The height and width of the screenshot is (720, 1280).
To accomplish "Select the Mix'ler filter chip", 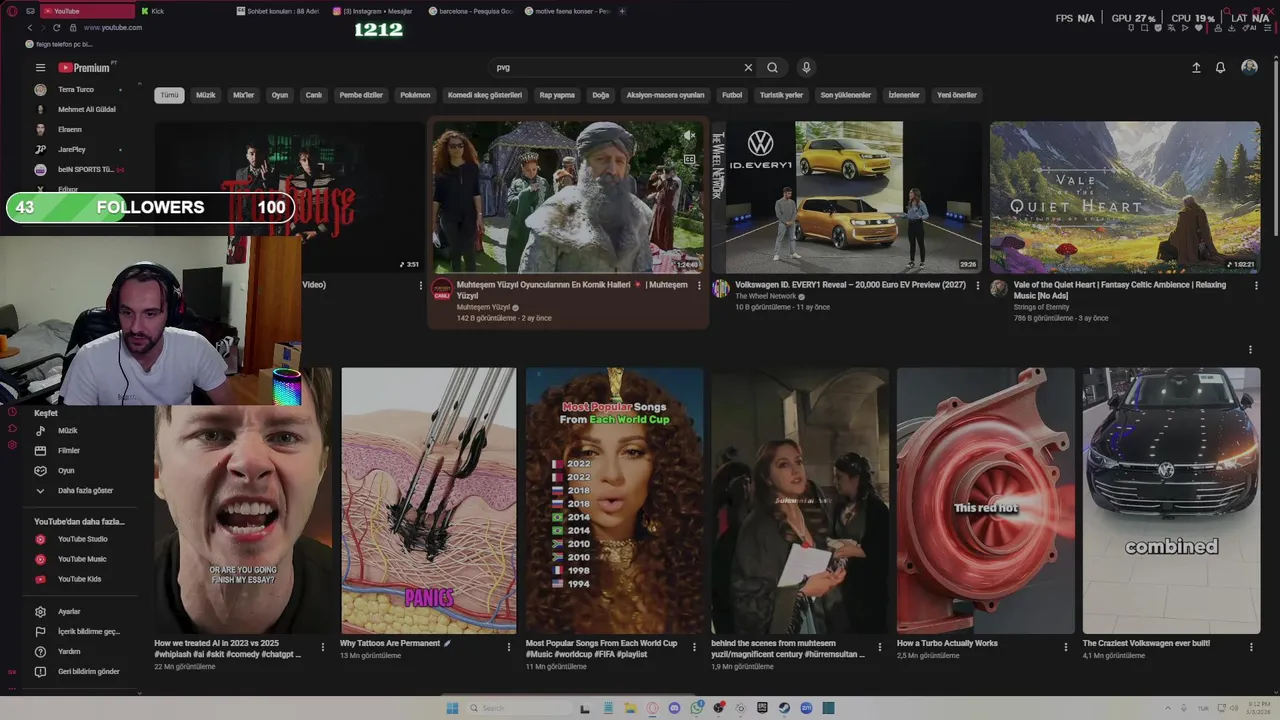I will [244, 95].
